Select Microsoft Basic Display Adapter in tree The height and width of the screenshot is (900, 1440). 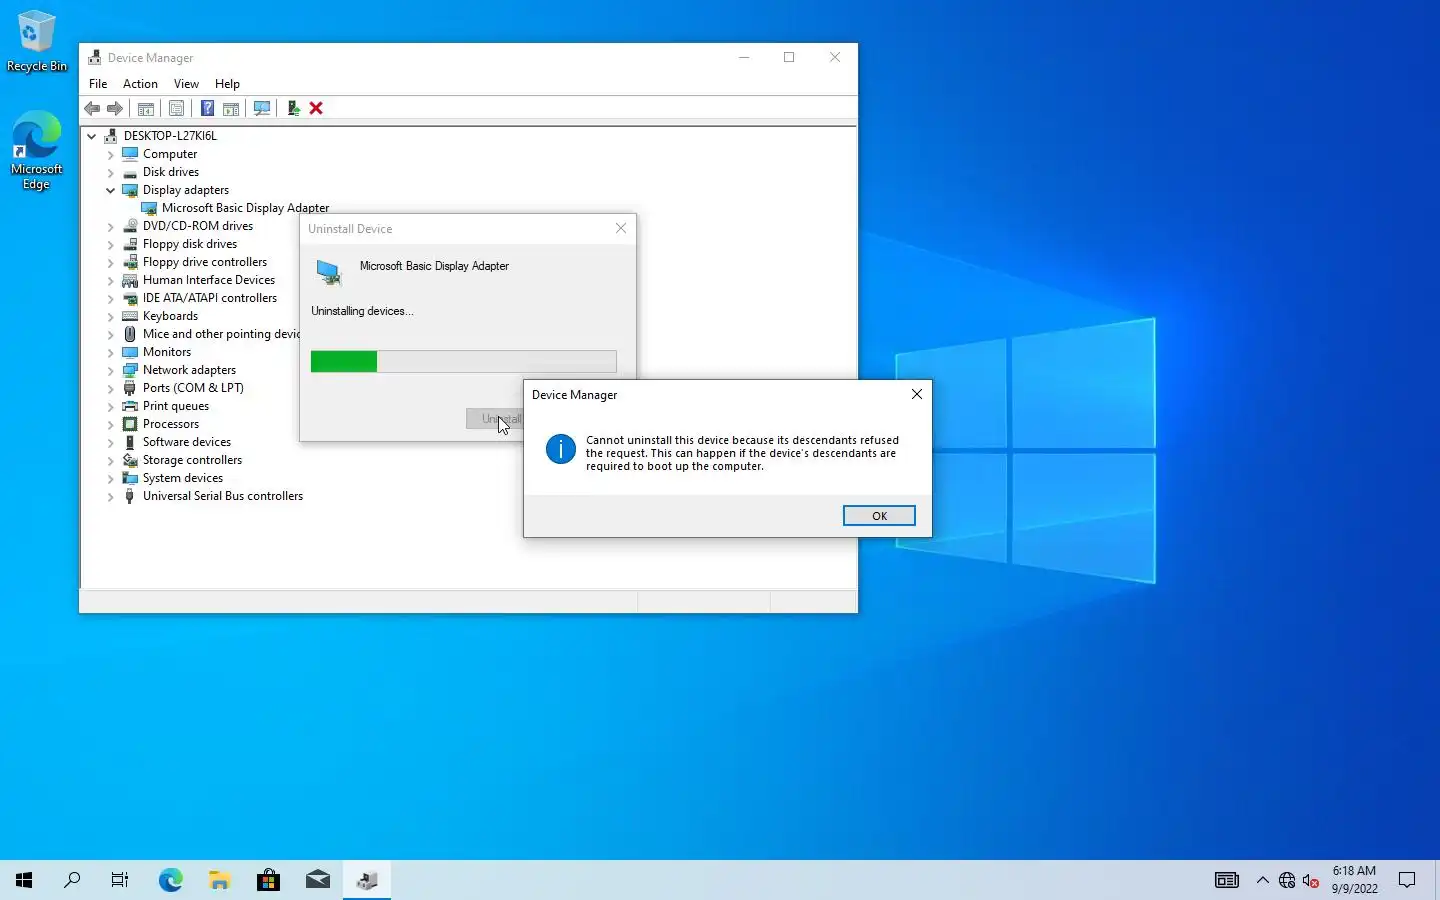(x=245, y=208)
